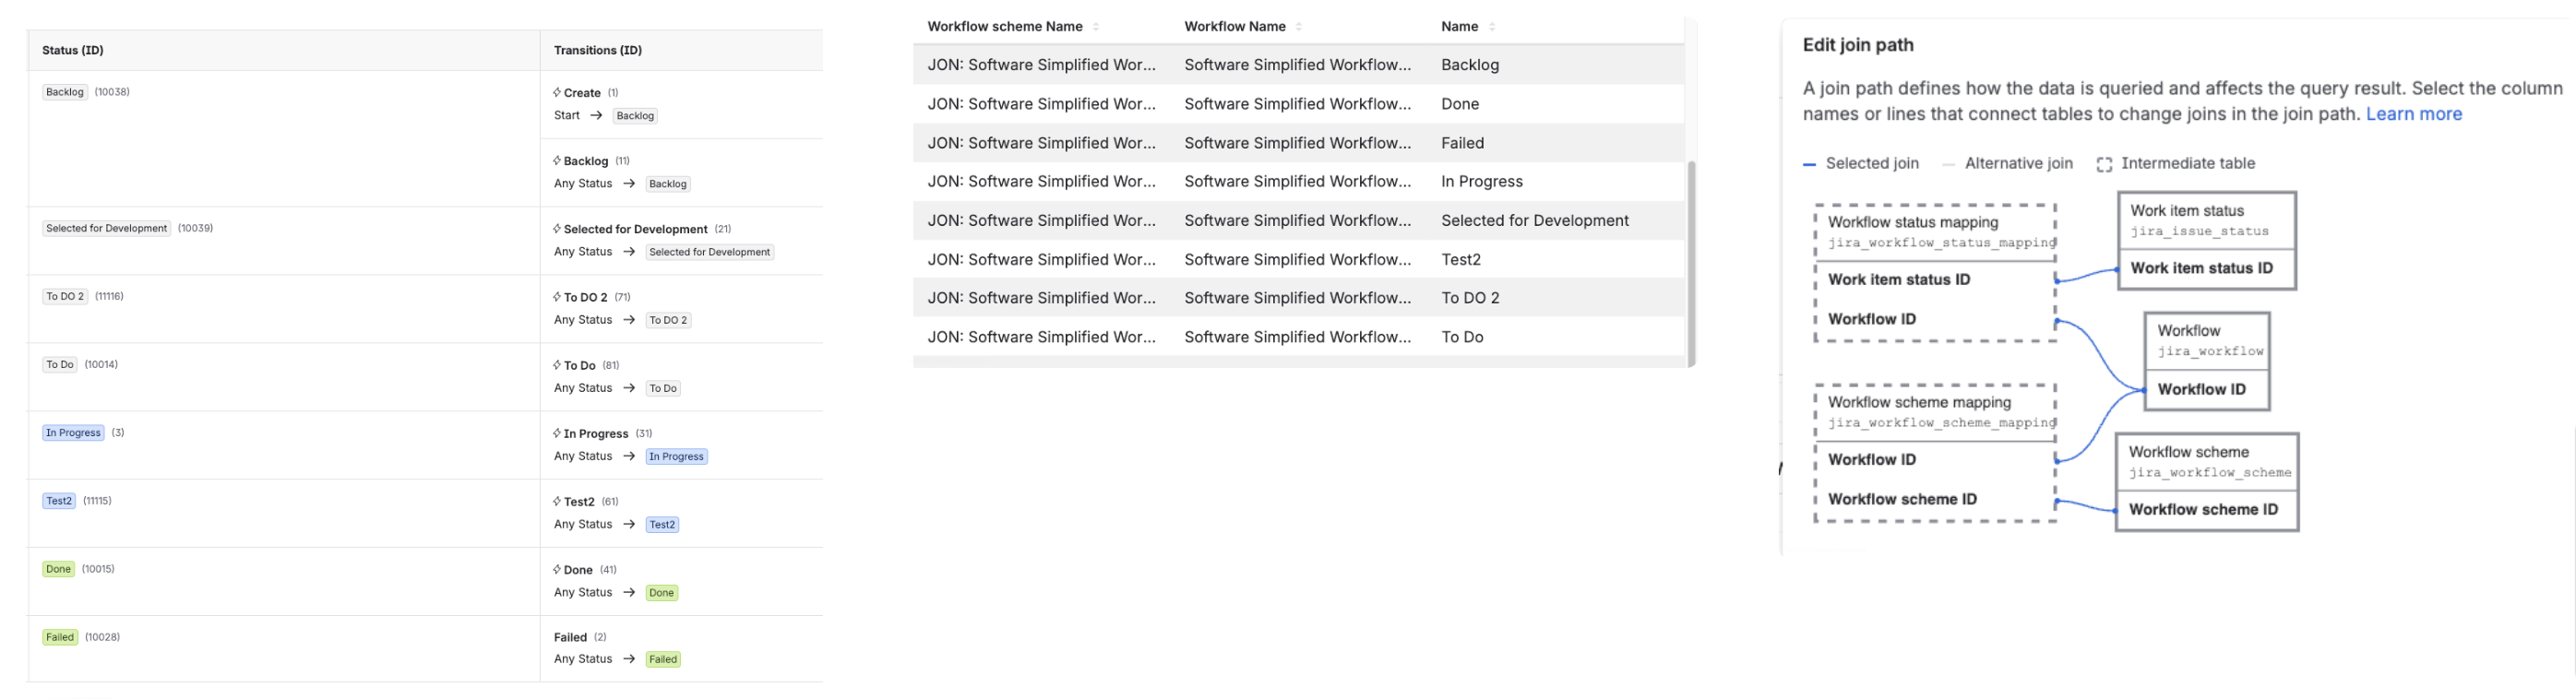The height and width of the screenshot is (699, 2576).
Task: Click the arrow between Start and Backlog
Action: pyautogui.click(x=596, y=115)
